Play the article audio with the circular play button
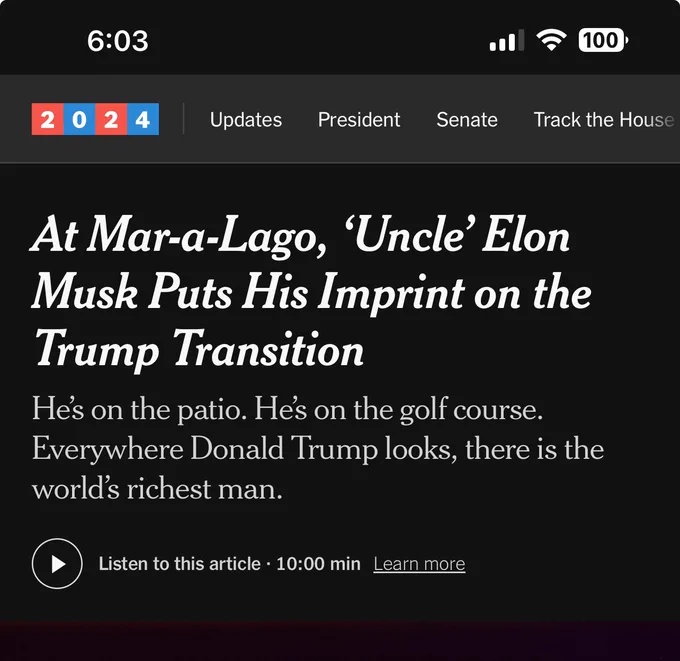 (x=57, y=563)
